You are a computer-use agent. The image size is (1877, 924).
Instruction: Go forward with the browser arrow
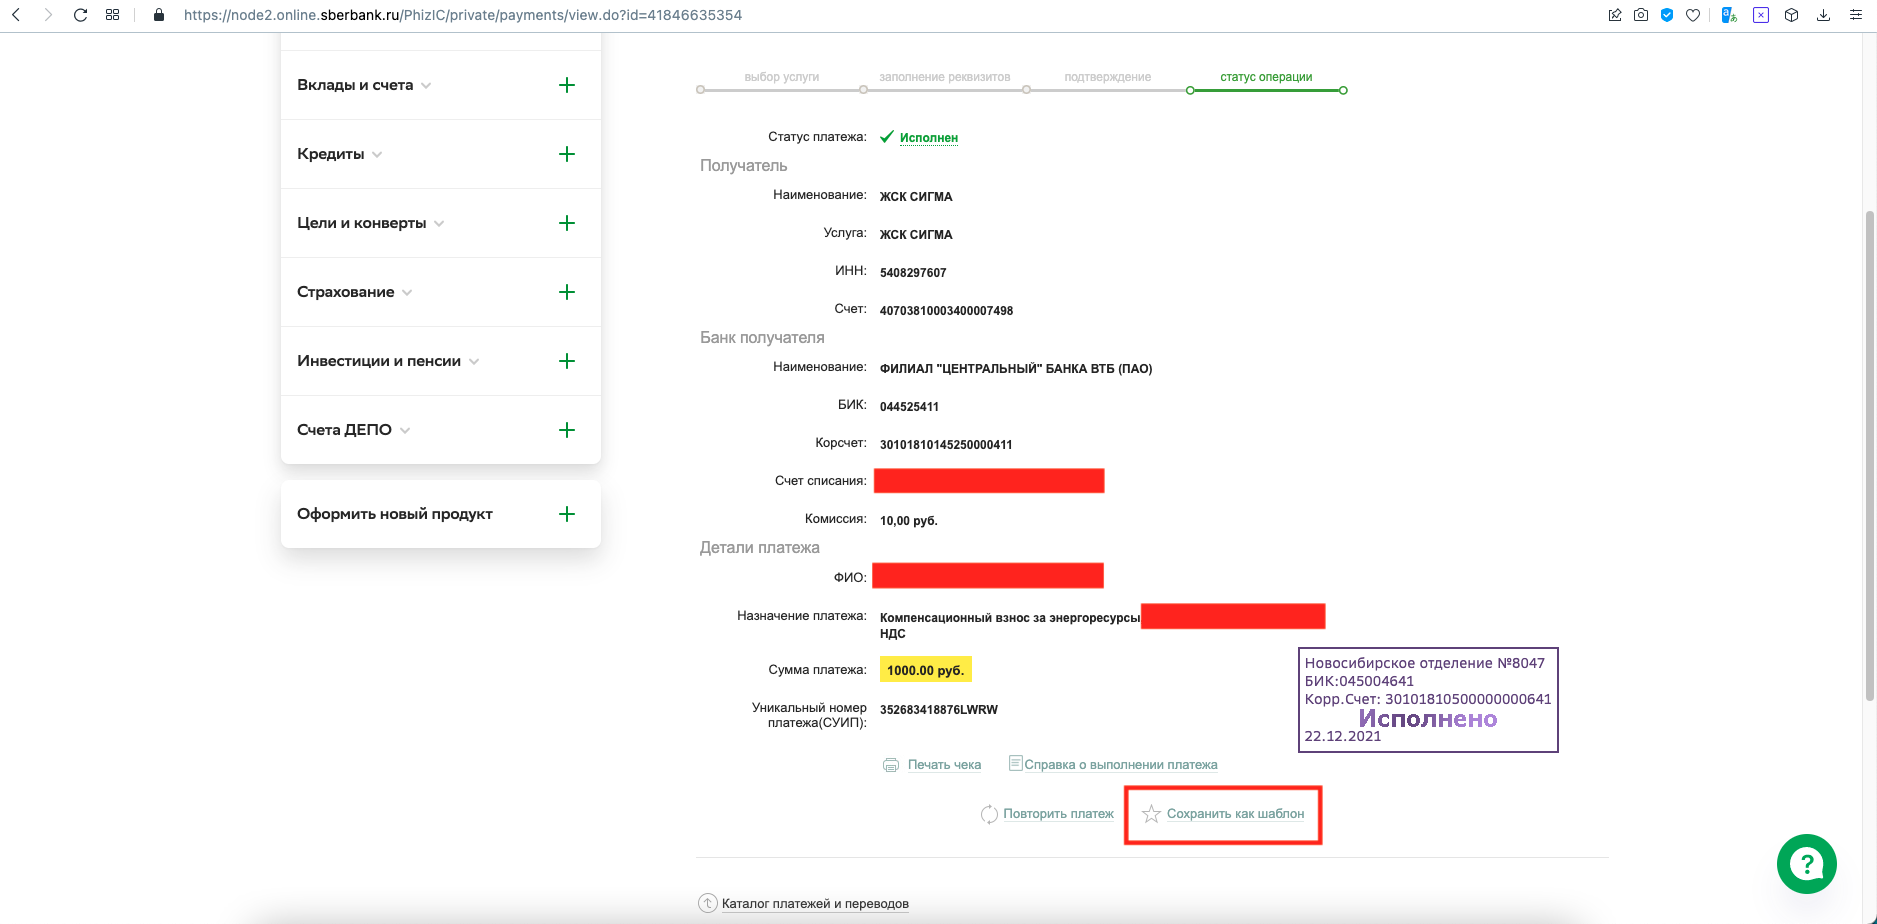48,15
